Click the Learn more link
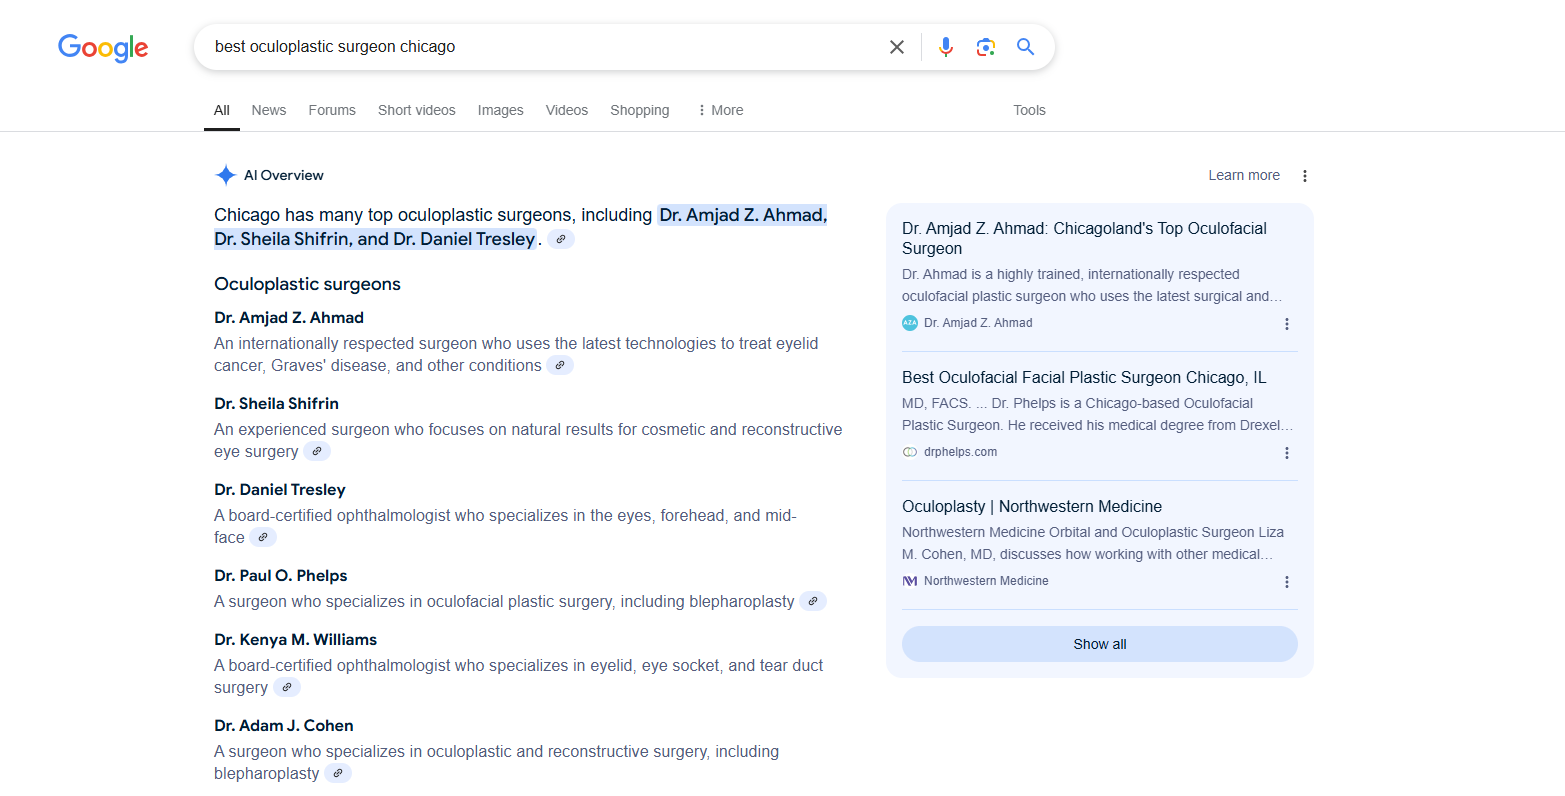1565x796 pixels. [x=1244, y=175]
